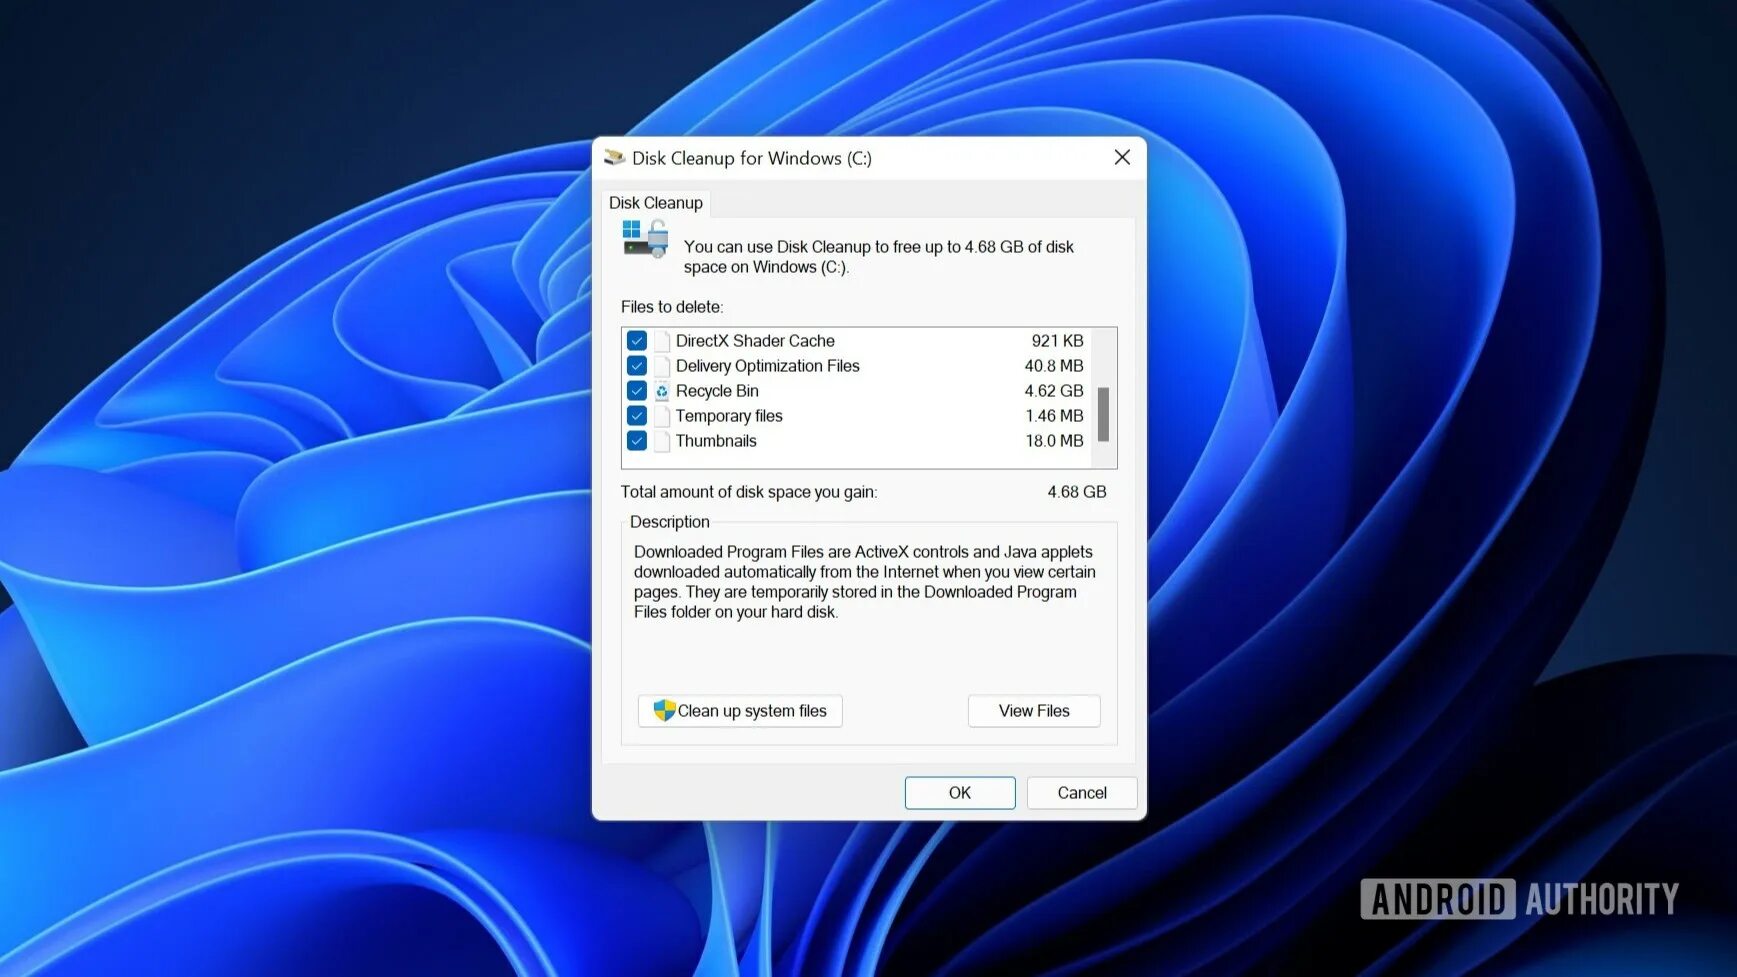The height and width of the screenshot is (977, 1737).
Task: Confirm cleanup with OK
Action: coord(960,793)
